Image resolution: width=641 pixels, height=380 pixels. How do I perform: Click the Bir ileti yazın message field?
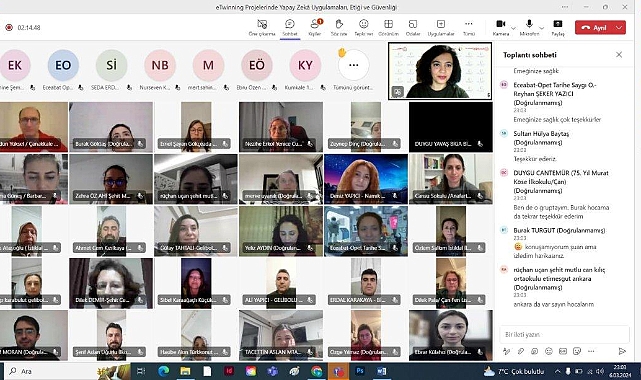[x=564, y=334]
